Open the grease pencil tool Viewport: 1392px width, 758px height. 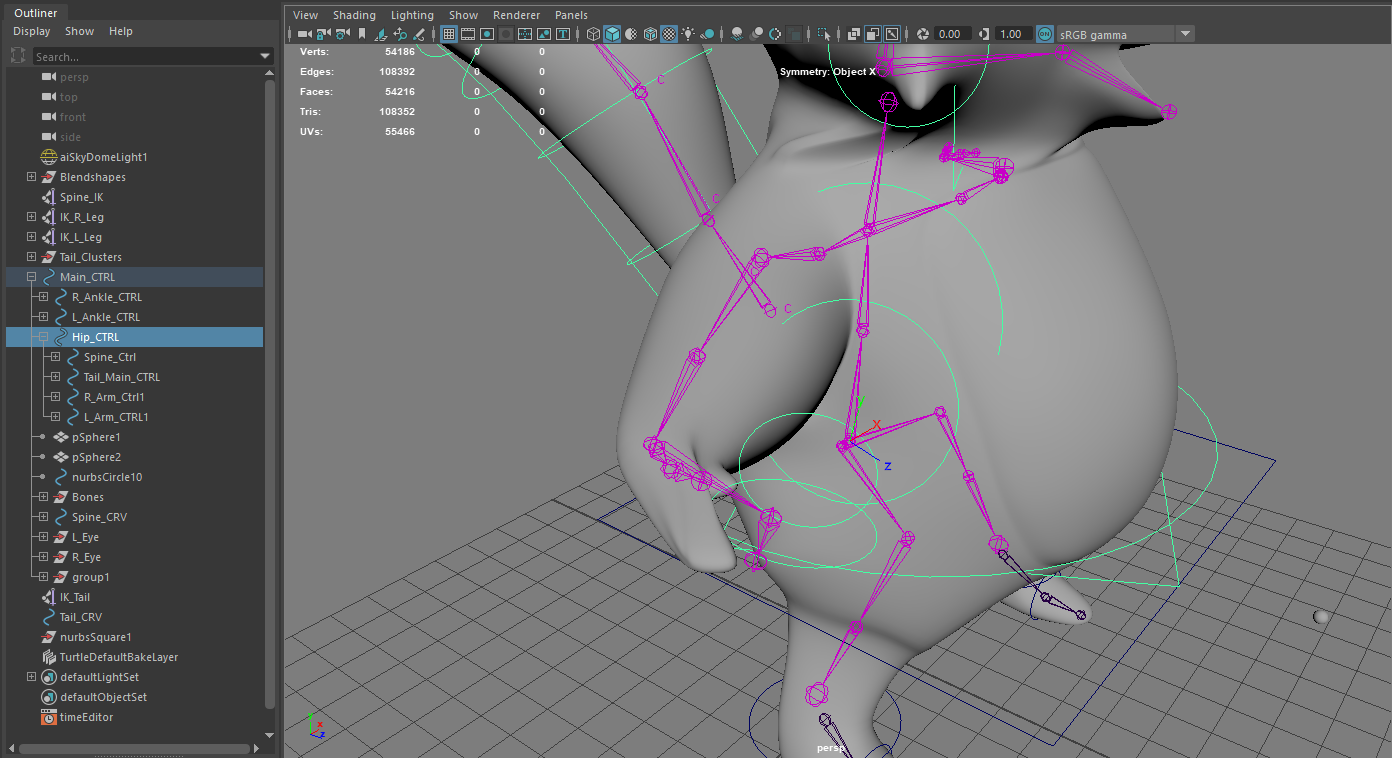point(418,33)
